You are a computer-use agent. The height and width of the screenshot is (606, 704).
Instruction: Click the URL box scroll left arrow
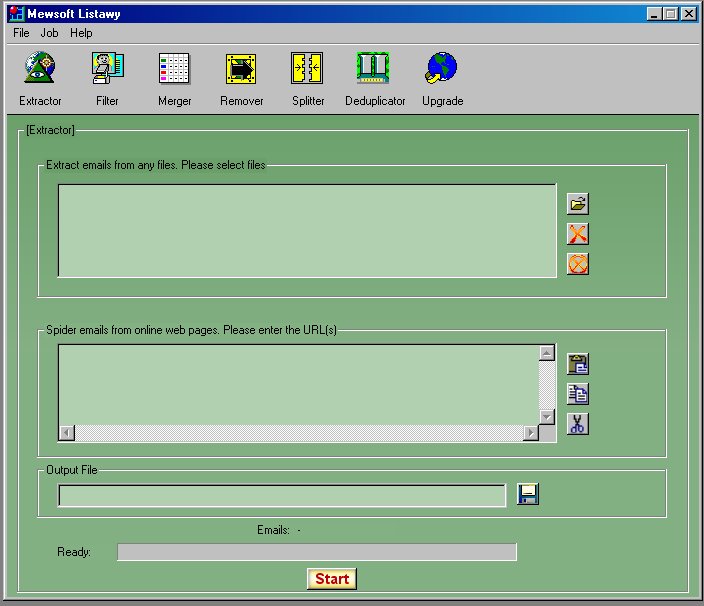67,433
